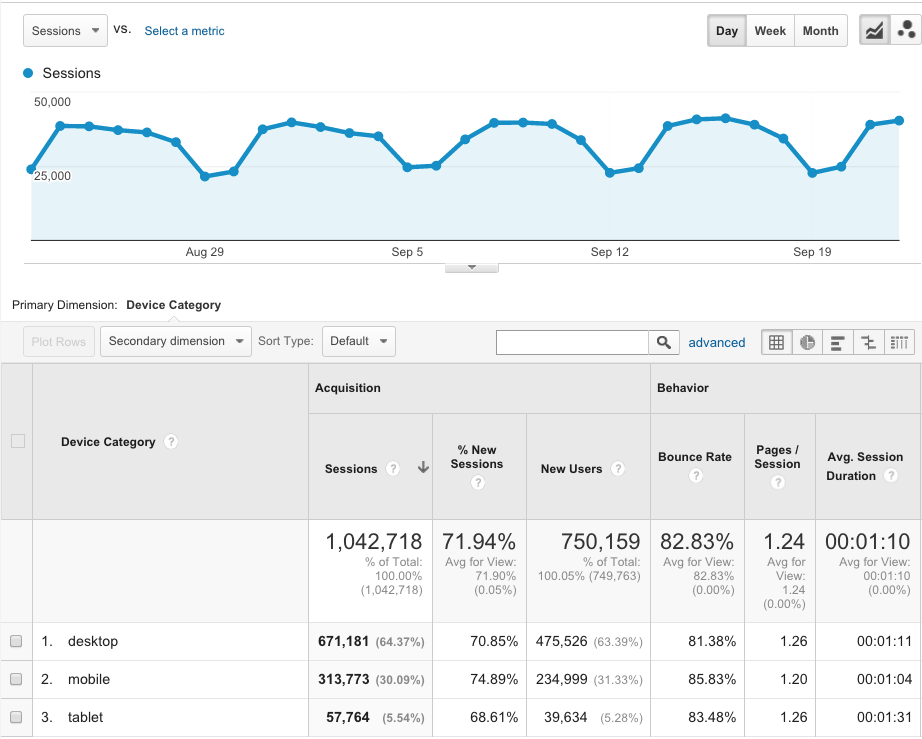Select the header select-all checkbox
This screenshot has height=739, width=922.
point(16,441)
